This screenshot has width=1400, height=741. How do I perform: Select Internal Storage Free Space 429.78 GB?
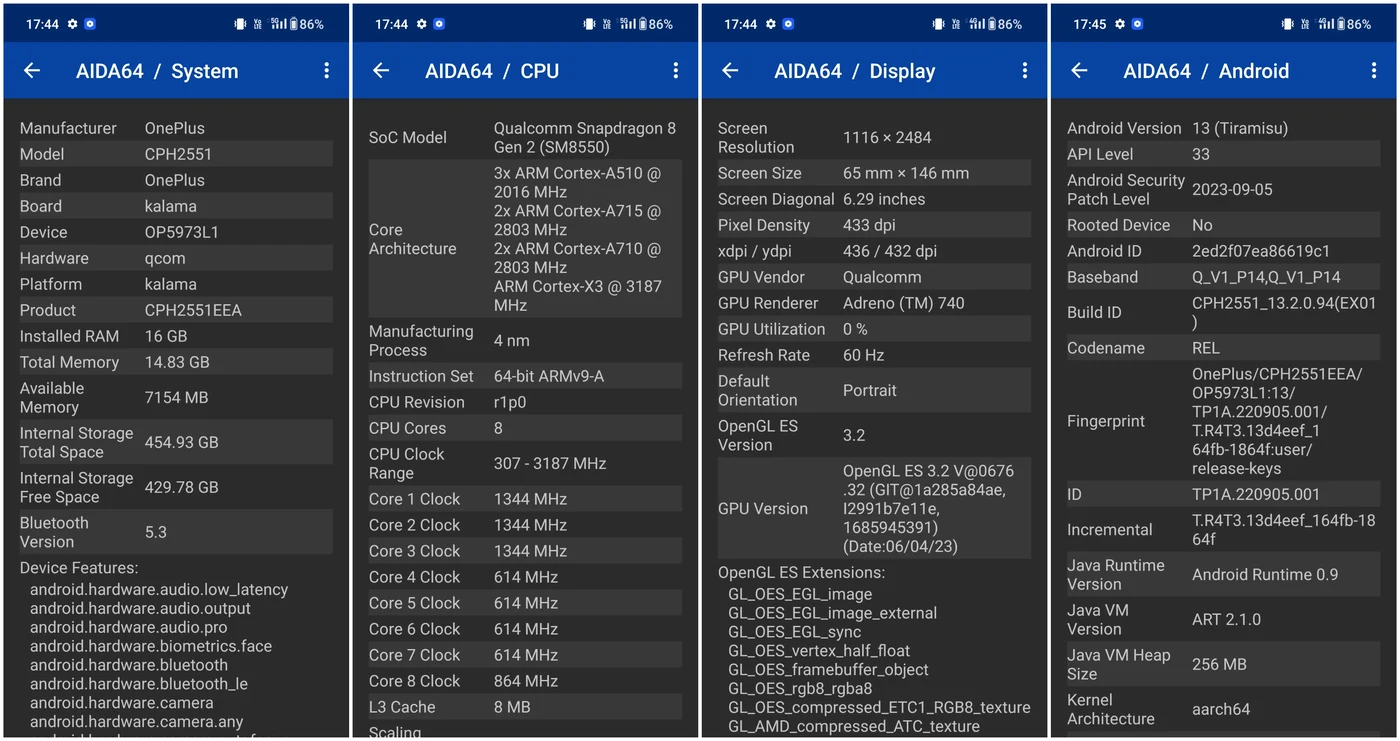click(181, 487)
